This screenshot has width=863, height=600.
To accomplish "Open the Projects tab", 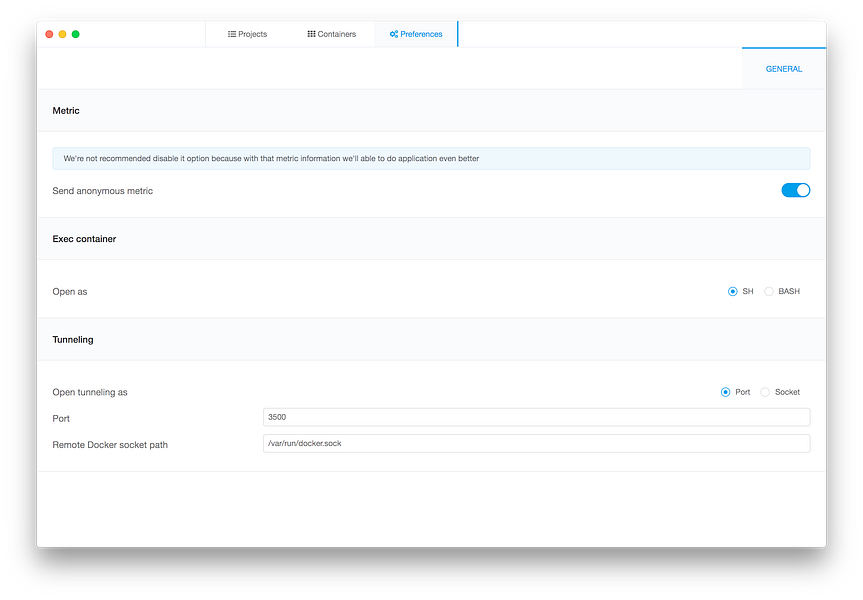I will (x=247, y=34).
